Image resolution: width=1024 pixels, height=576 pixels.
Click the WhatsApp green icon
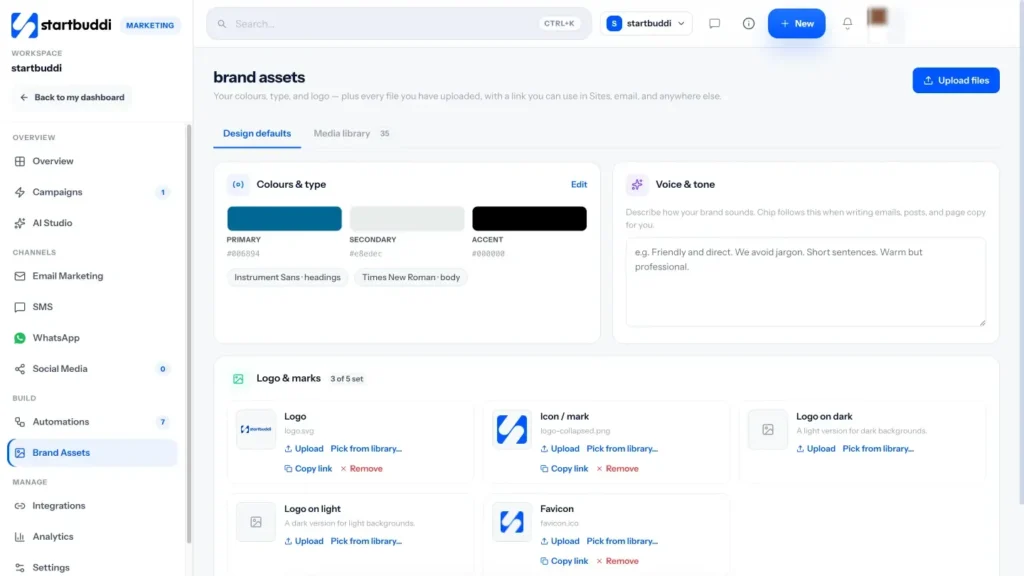click(20, 338)
